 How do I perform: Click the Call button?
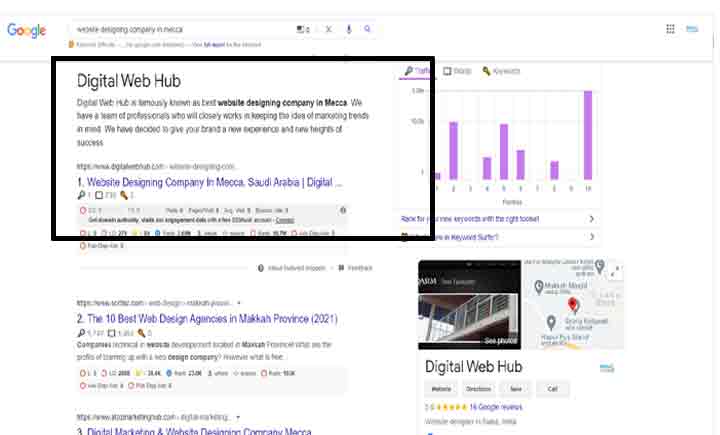tap(552, 388)
